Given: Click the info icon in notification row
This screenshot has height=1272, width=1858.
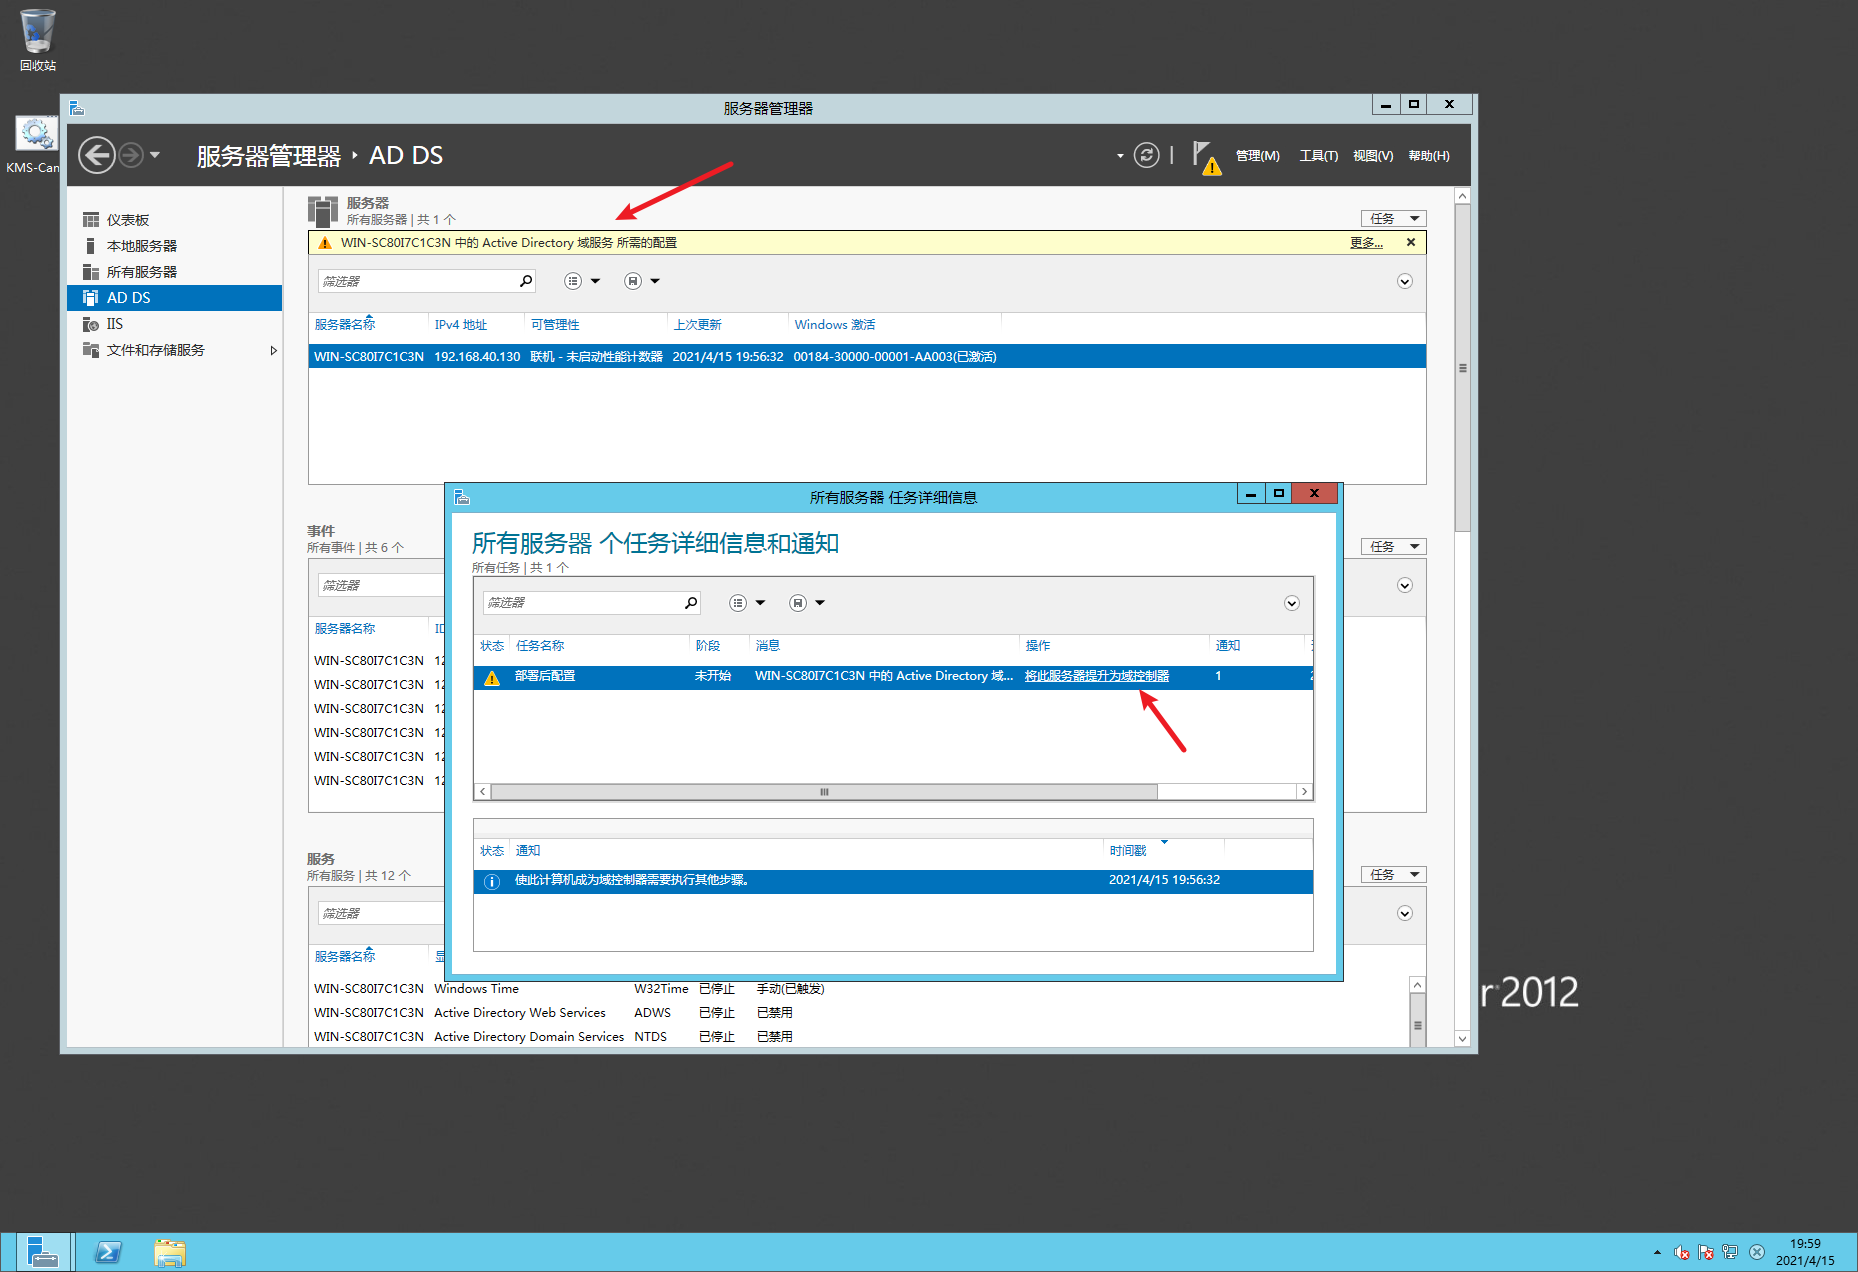Looking at the screenshot, I should (492, 882).
